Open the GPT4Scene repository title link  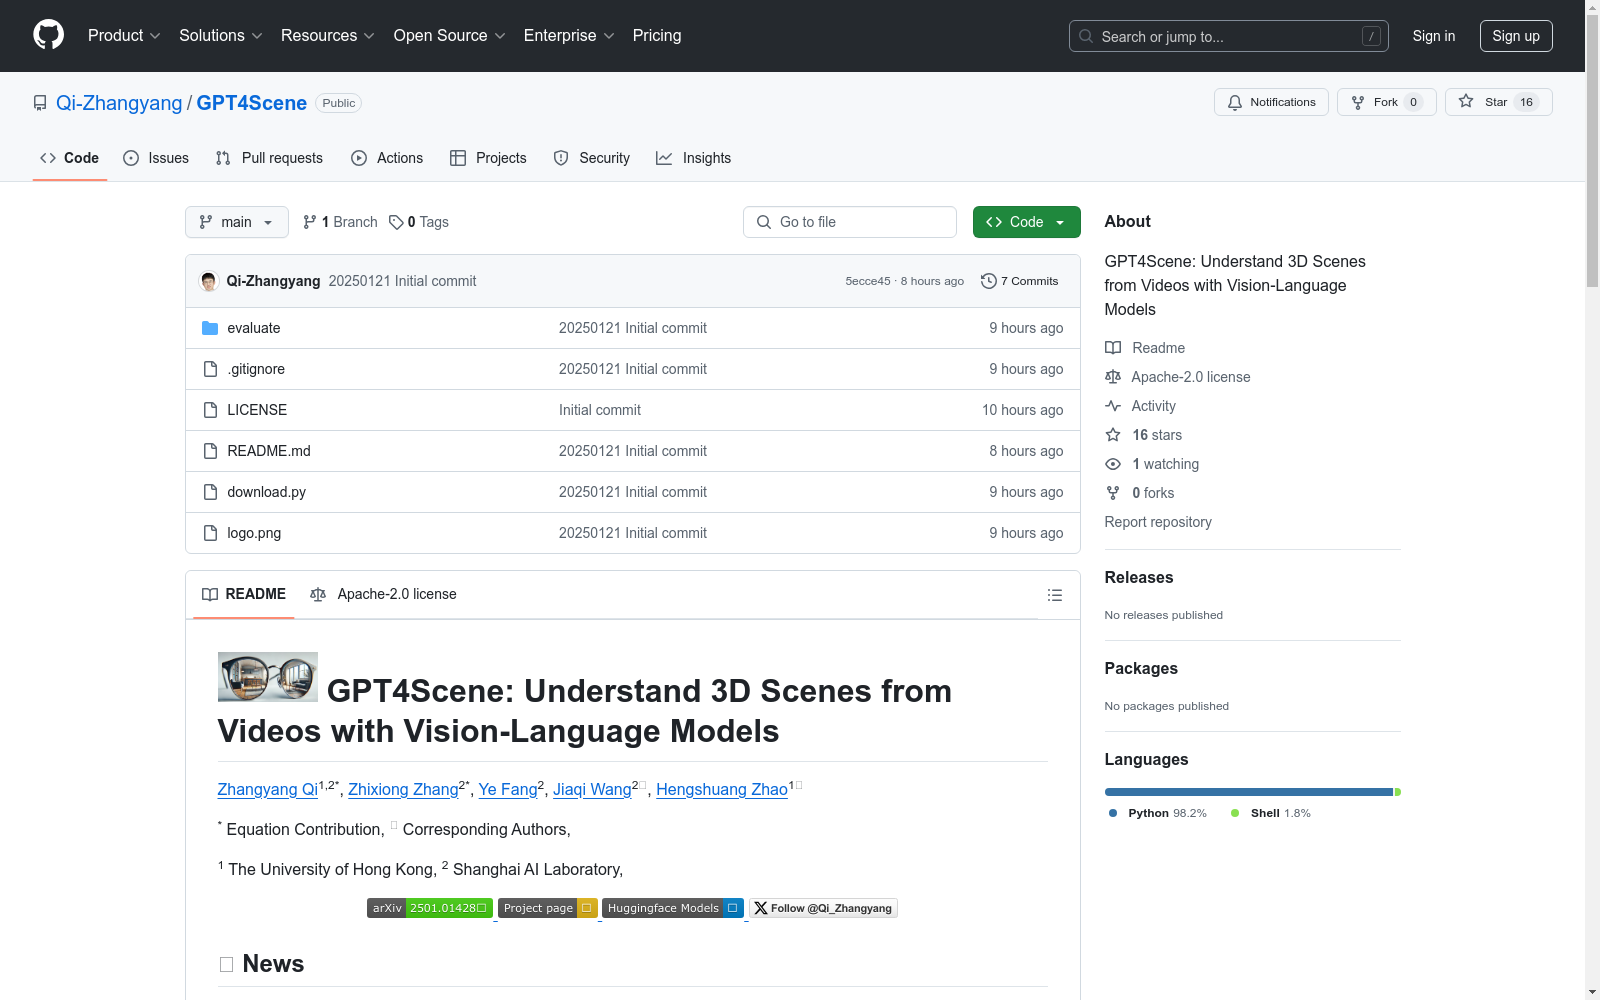(252, 103)
